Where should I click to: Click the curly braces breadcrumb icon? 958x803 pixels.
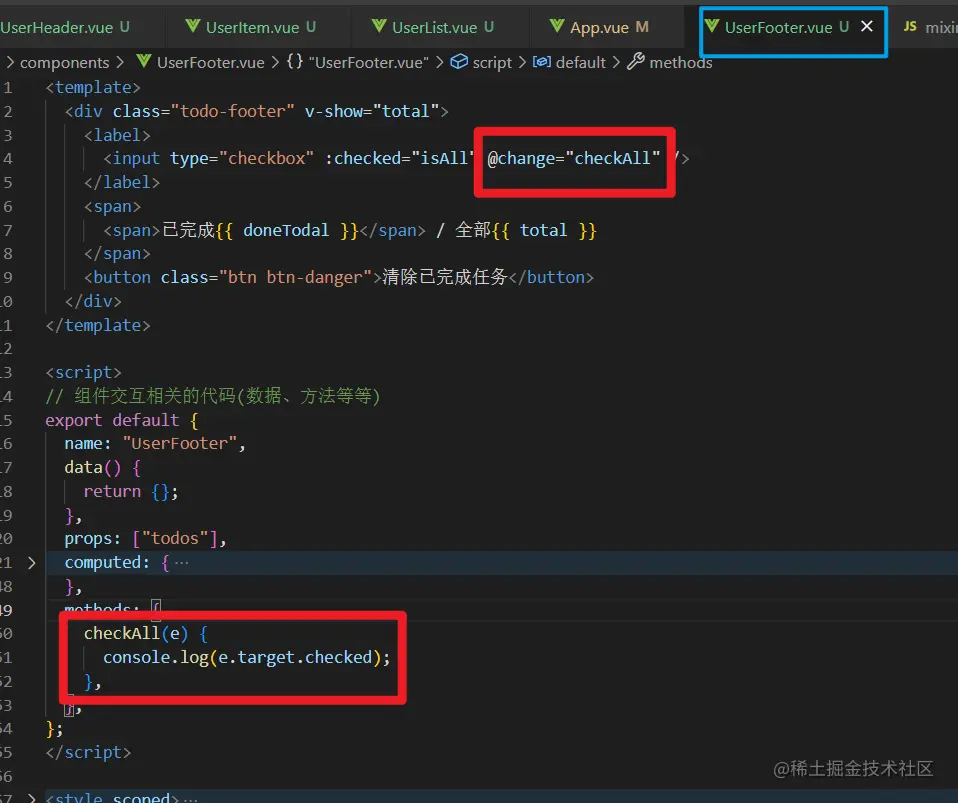tap(295, 62)
